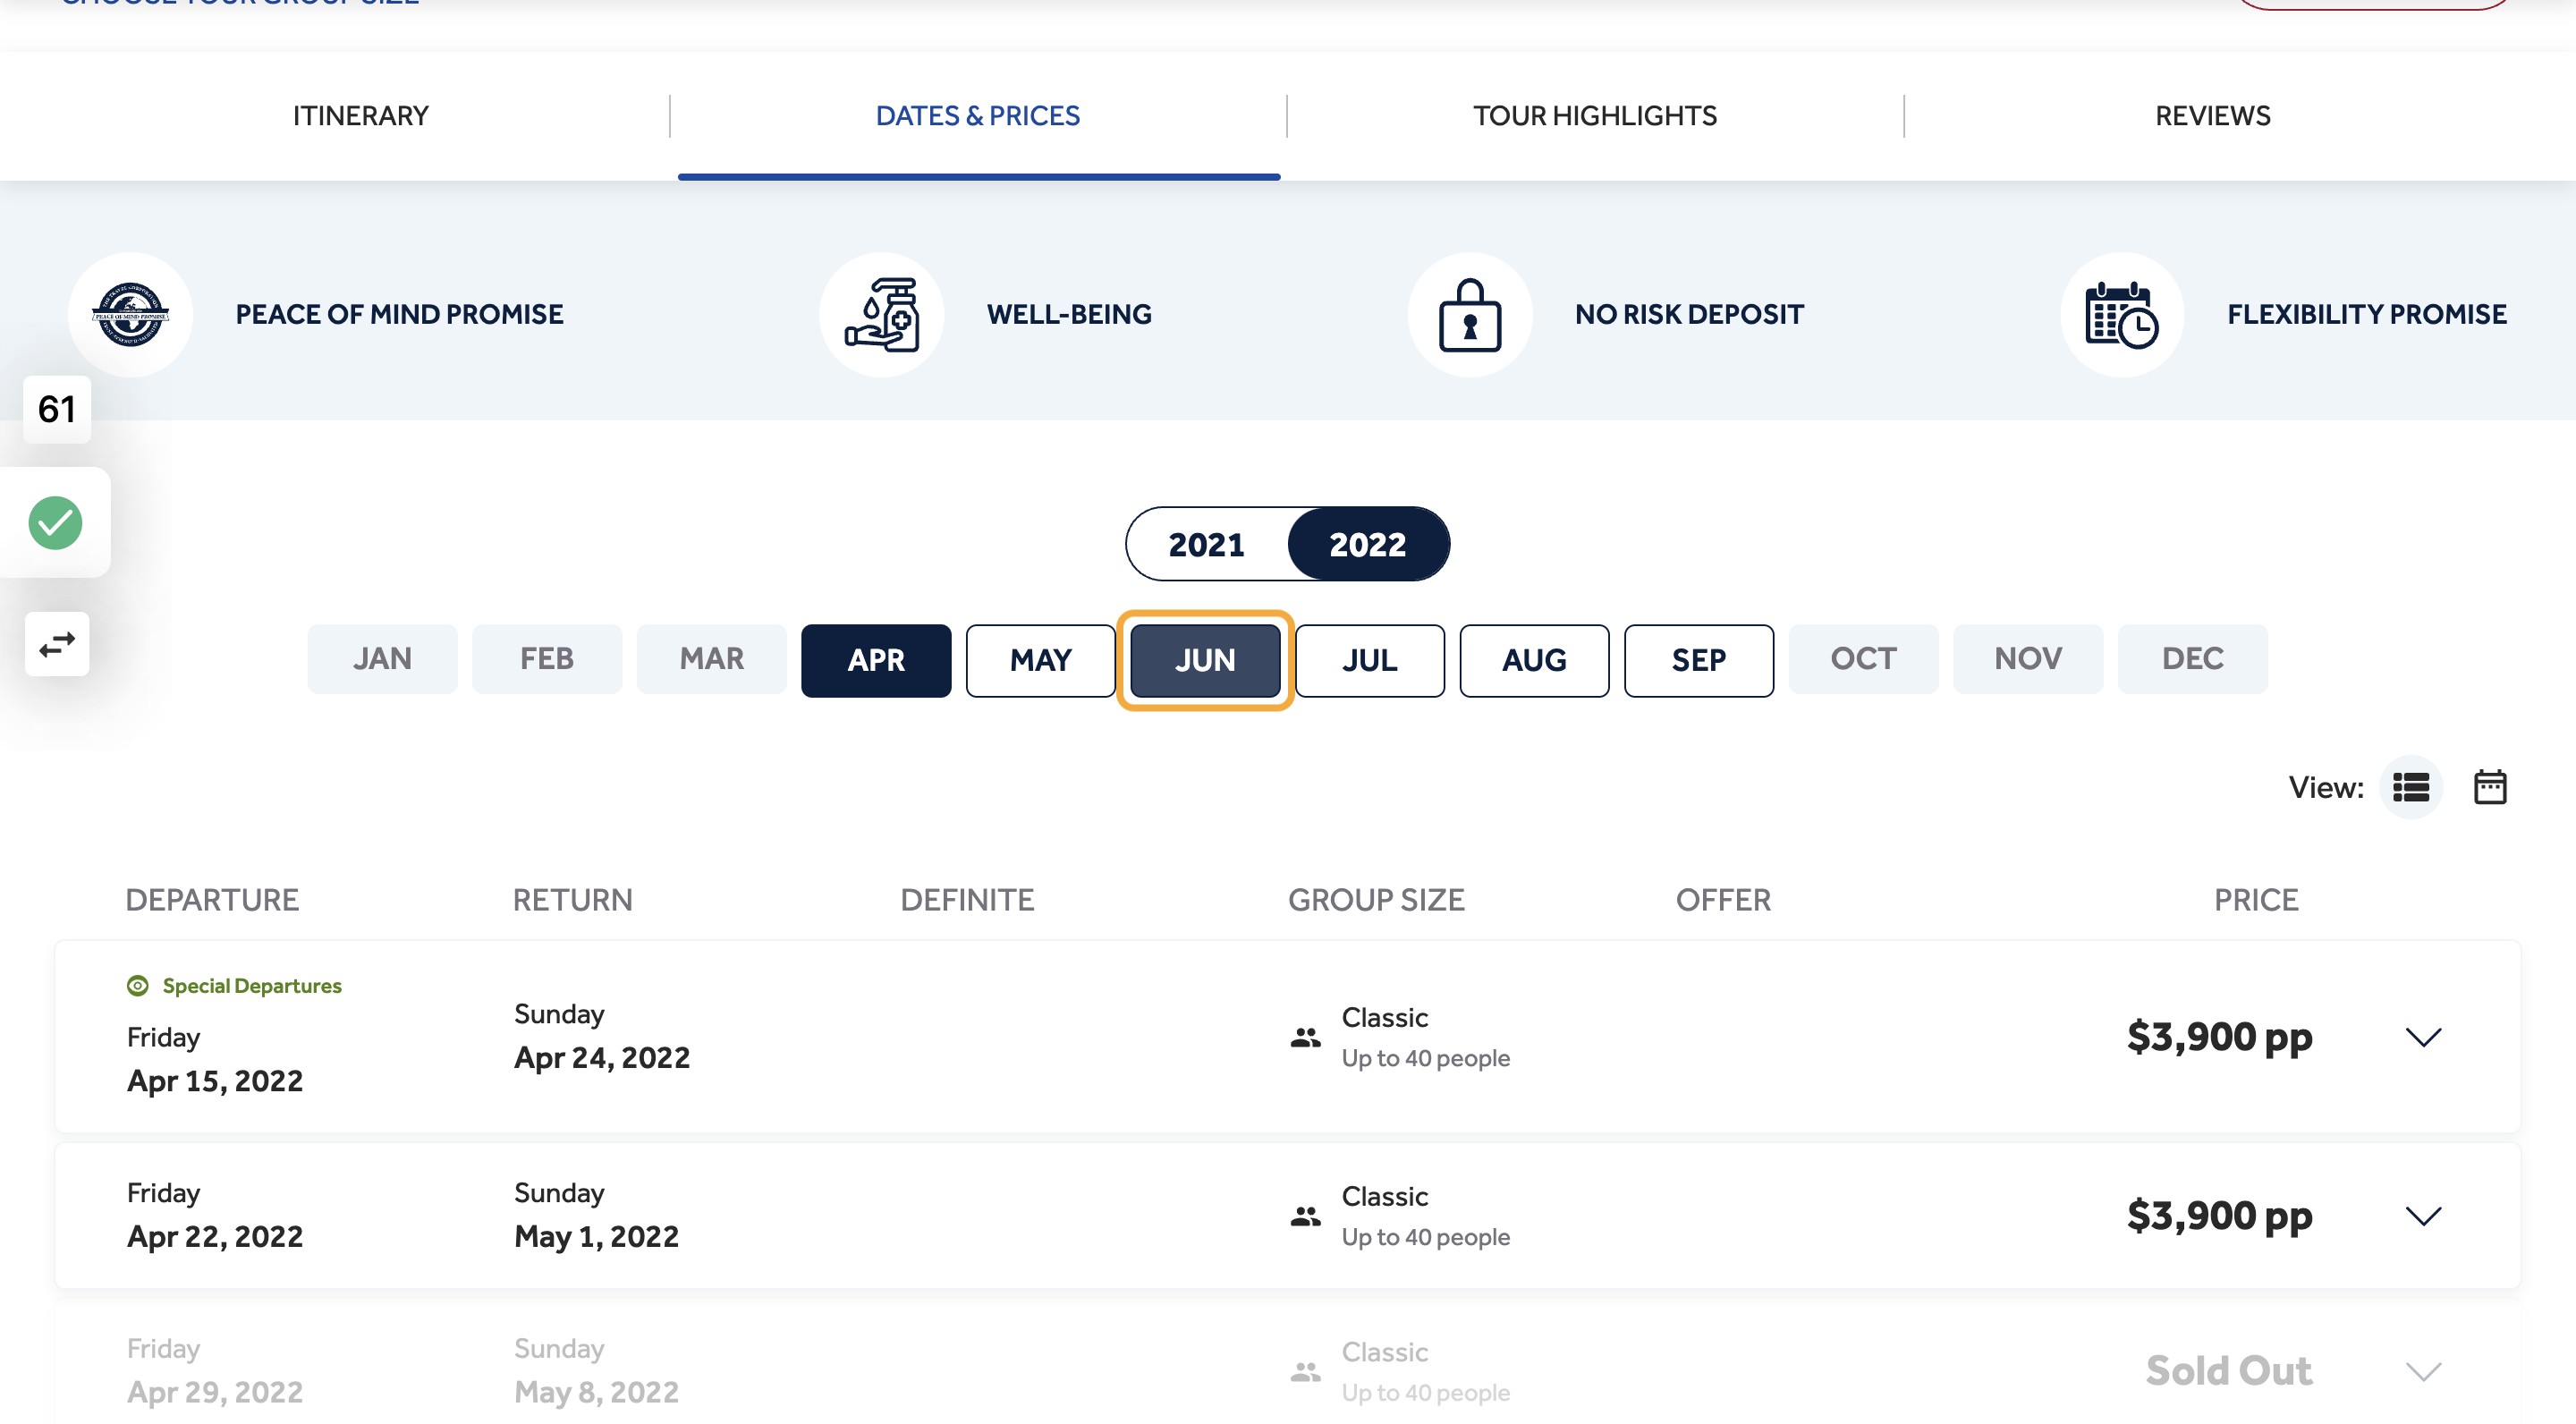
Task: Select the JUL month filter
Action: [x=1369, y=660]
